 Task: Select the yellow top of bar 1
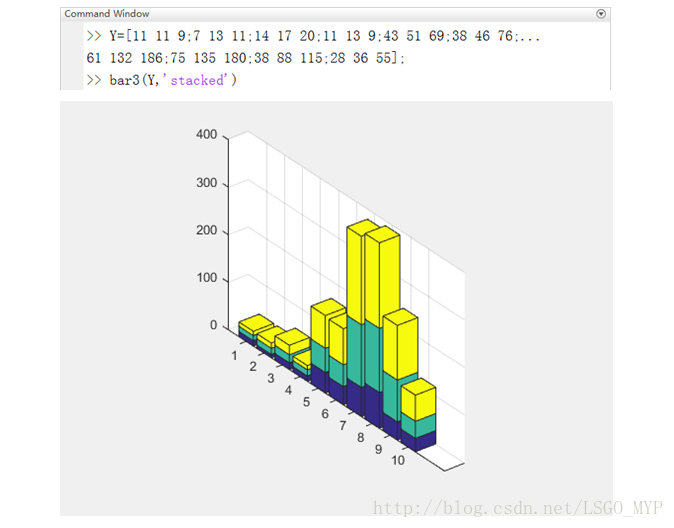tap(256, 323)
